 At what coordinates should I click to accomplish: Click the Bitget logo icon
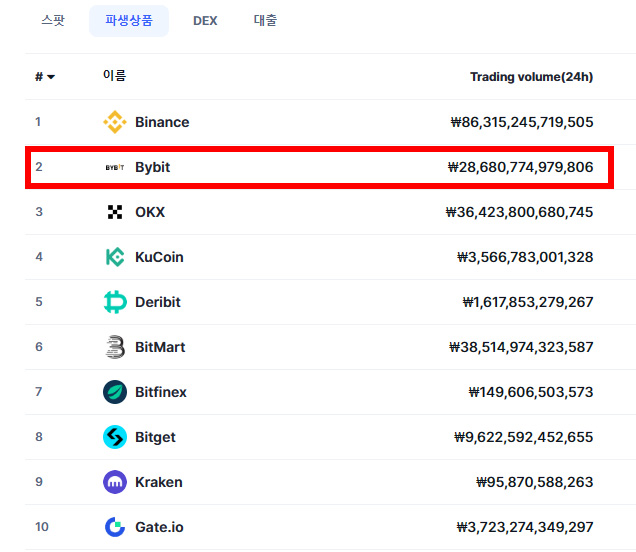point(115,437)
